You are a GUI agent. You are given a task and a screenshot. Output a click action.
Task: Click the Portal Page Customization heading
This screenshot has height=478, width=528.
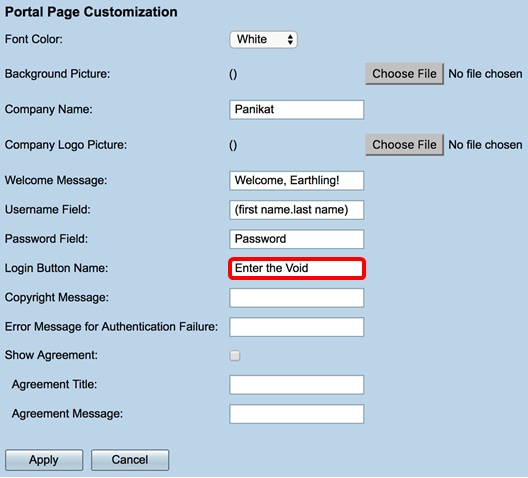(x=91, y=12)
